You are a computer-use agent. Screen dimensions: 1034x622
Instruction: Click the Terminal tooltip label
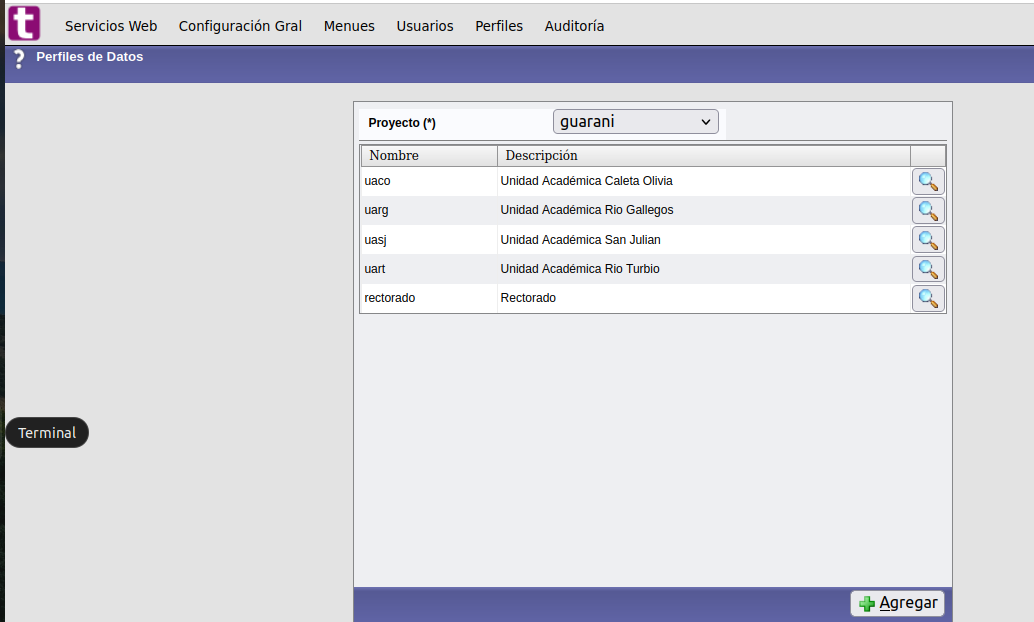[x=47, y=433]
